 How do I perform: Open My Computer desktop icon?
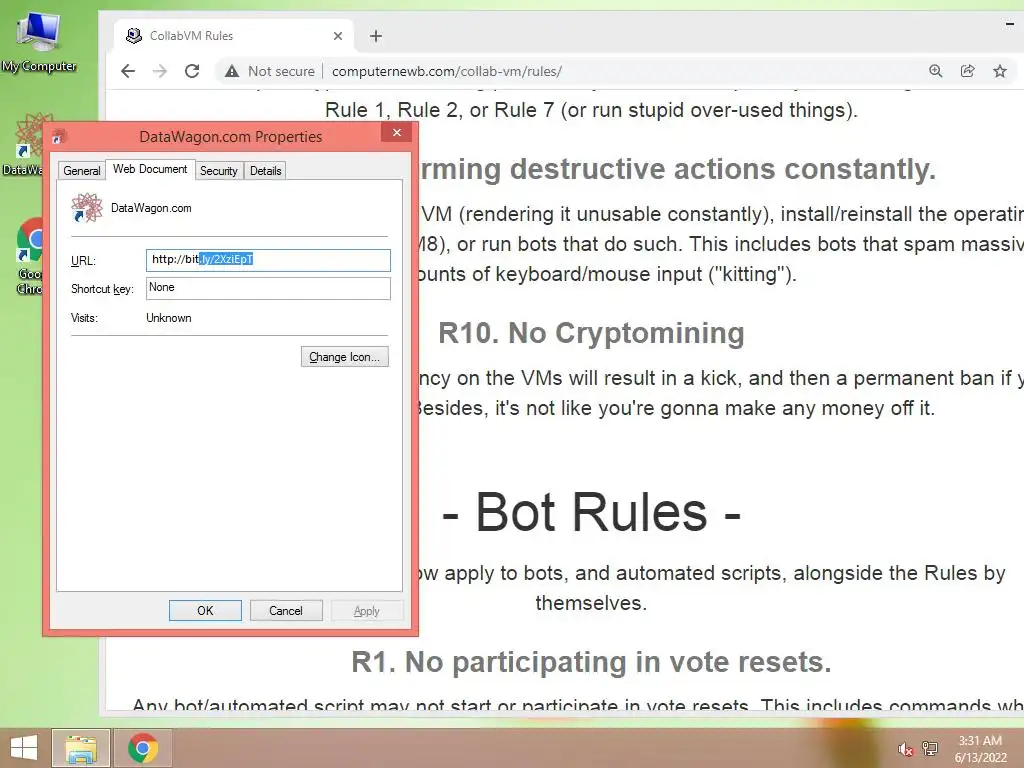tap(39, 40)
